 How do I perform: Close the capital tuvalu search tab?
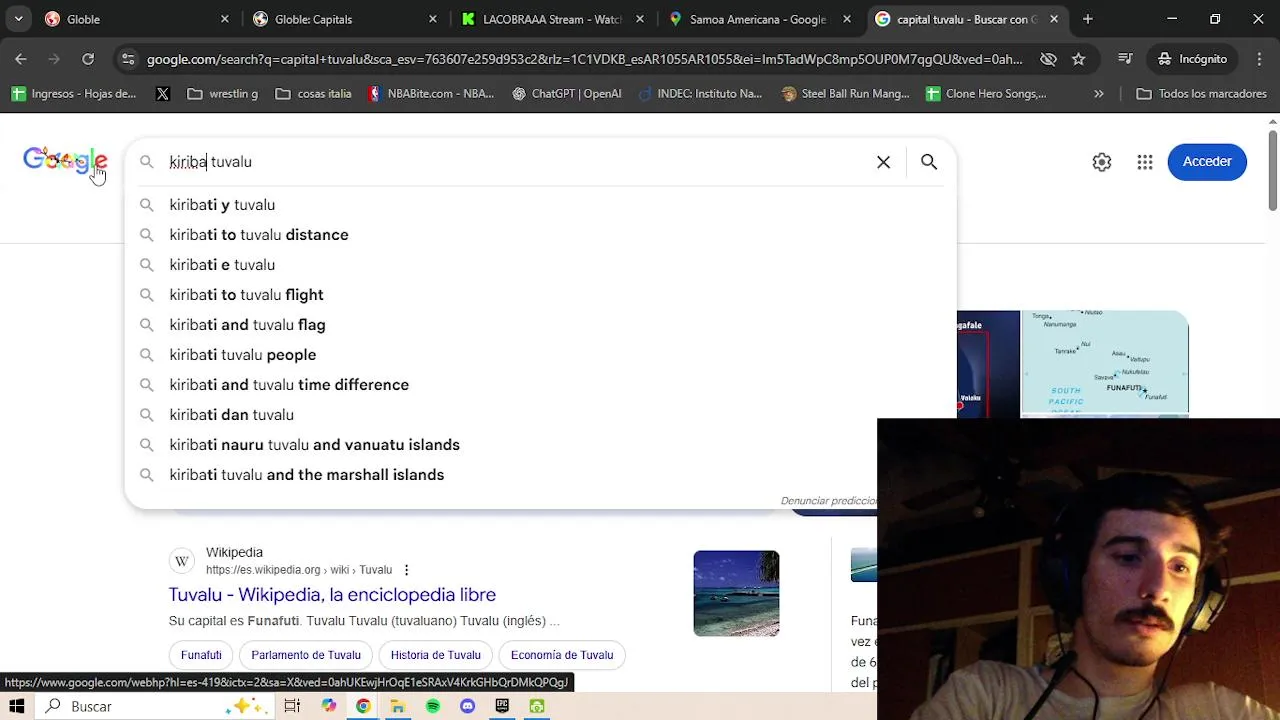pos(1054,19)
